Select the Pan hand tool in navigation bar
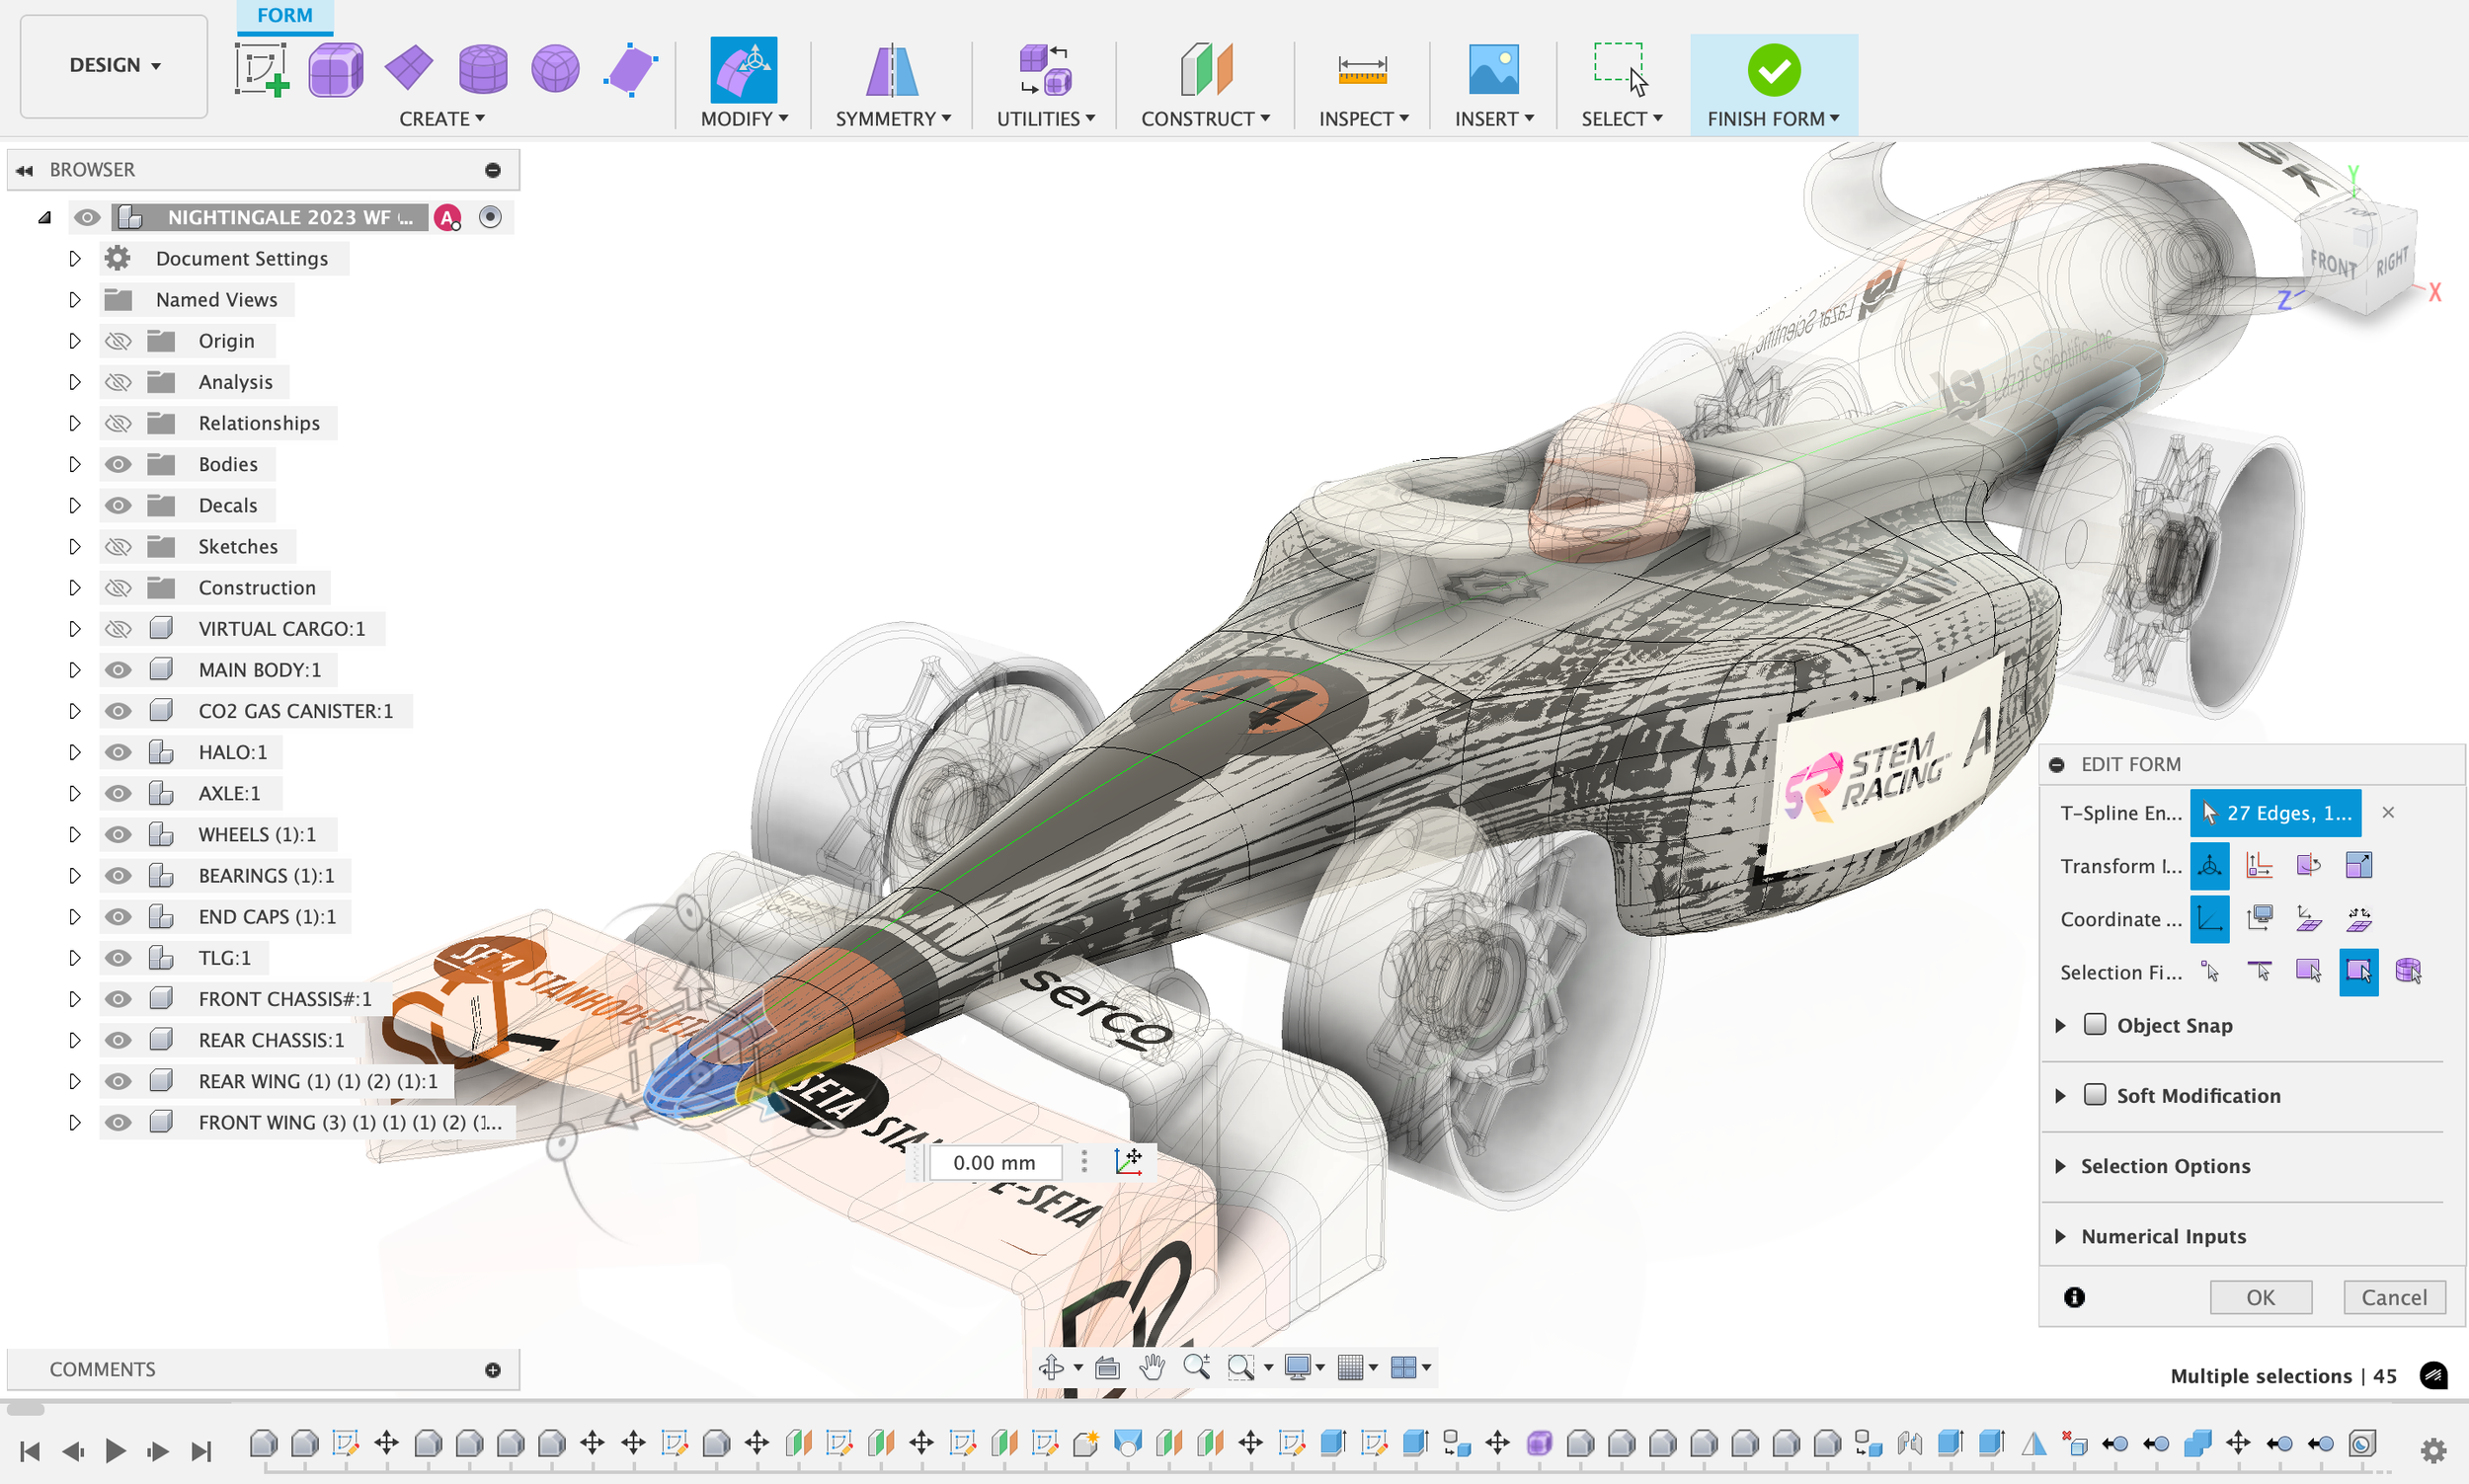Image resolution: width=2469 pixels, height=1484 pixels. coord(1152,1367)
